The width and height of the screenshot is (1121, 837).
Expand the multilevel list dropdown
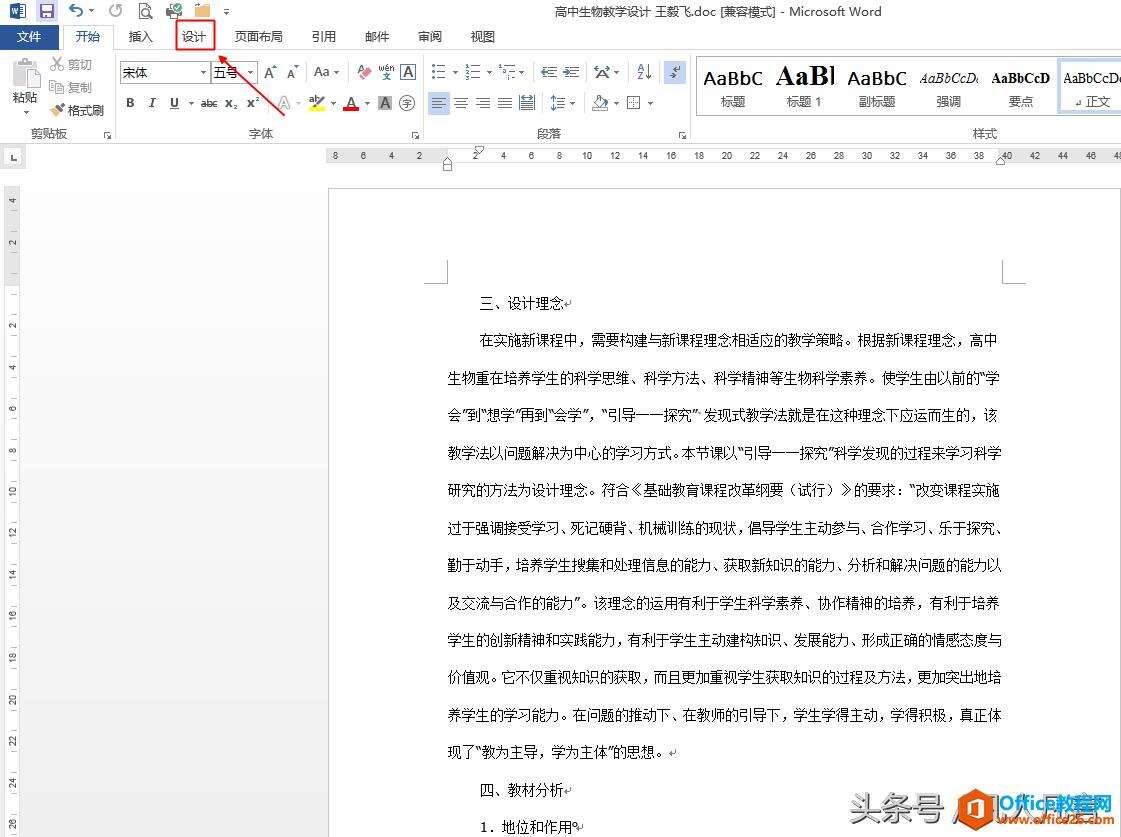point(522,72)
